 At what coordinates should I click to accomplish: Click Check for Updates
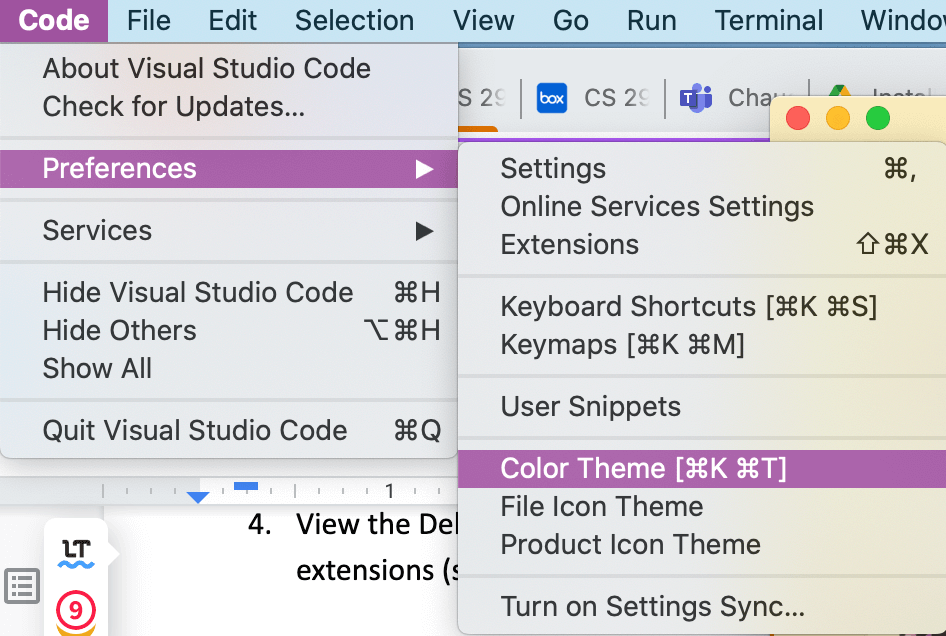pos(177,106)
